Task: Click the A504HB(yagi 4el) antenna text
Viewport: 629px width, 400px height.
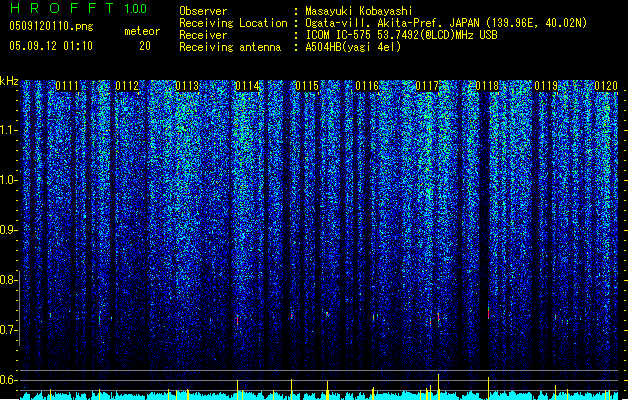Action: 353,47
